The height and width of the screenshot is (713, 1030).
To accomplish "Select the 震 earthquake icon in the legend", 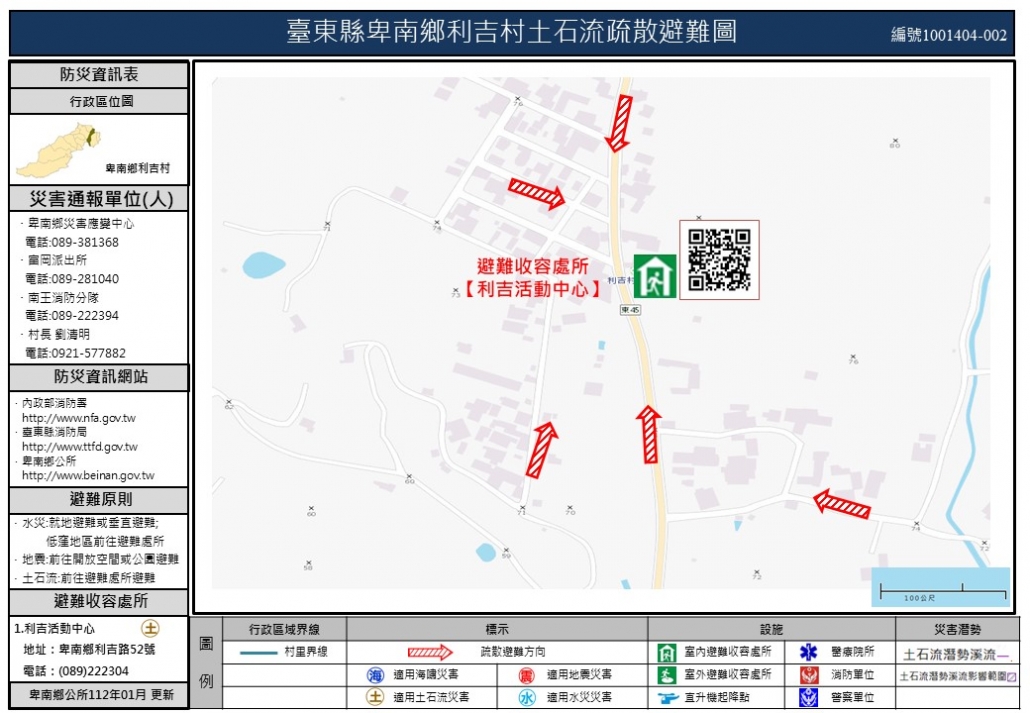I will tap(526, 675).
